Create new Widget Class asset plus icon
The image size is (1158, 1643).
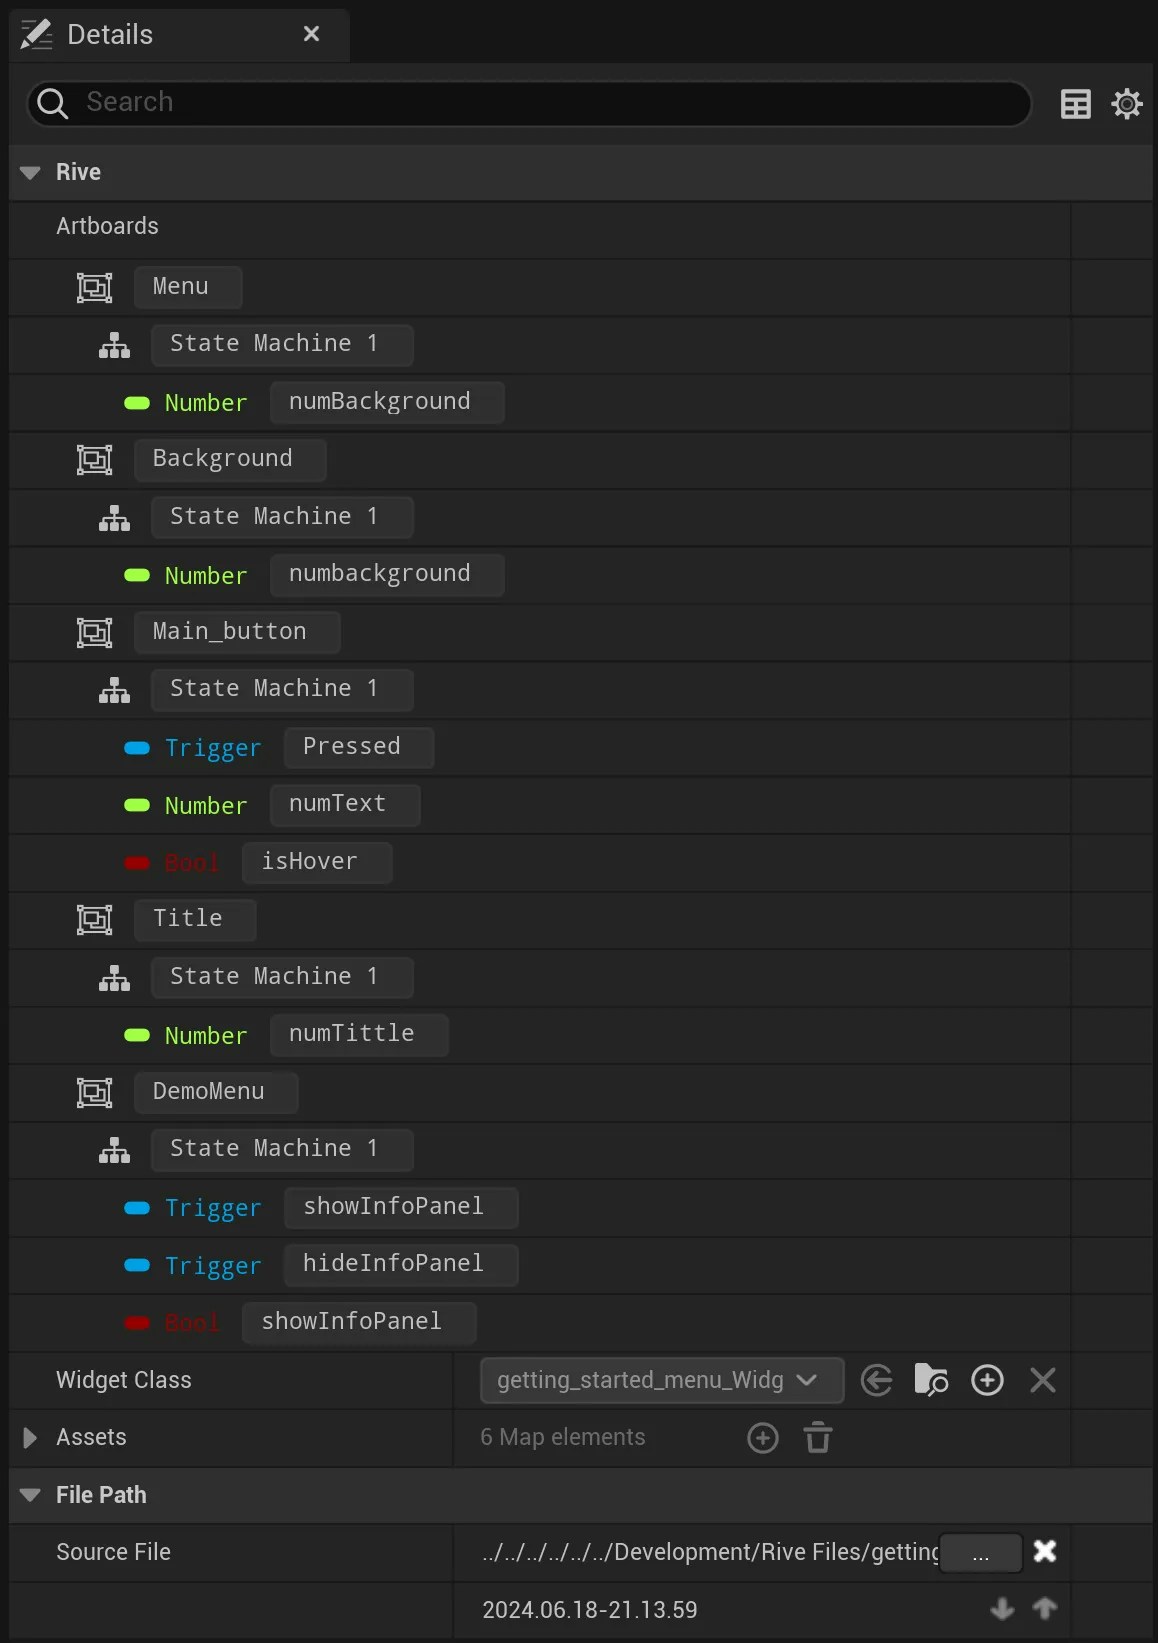click(987, 1381)
